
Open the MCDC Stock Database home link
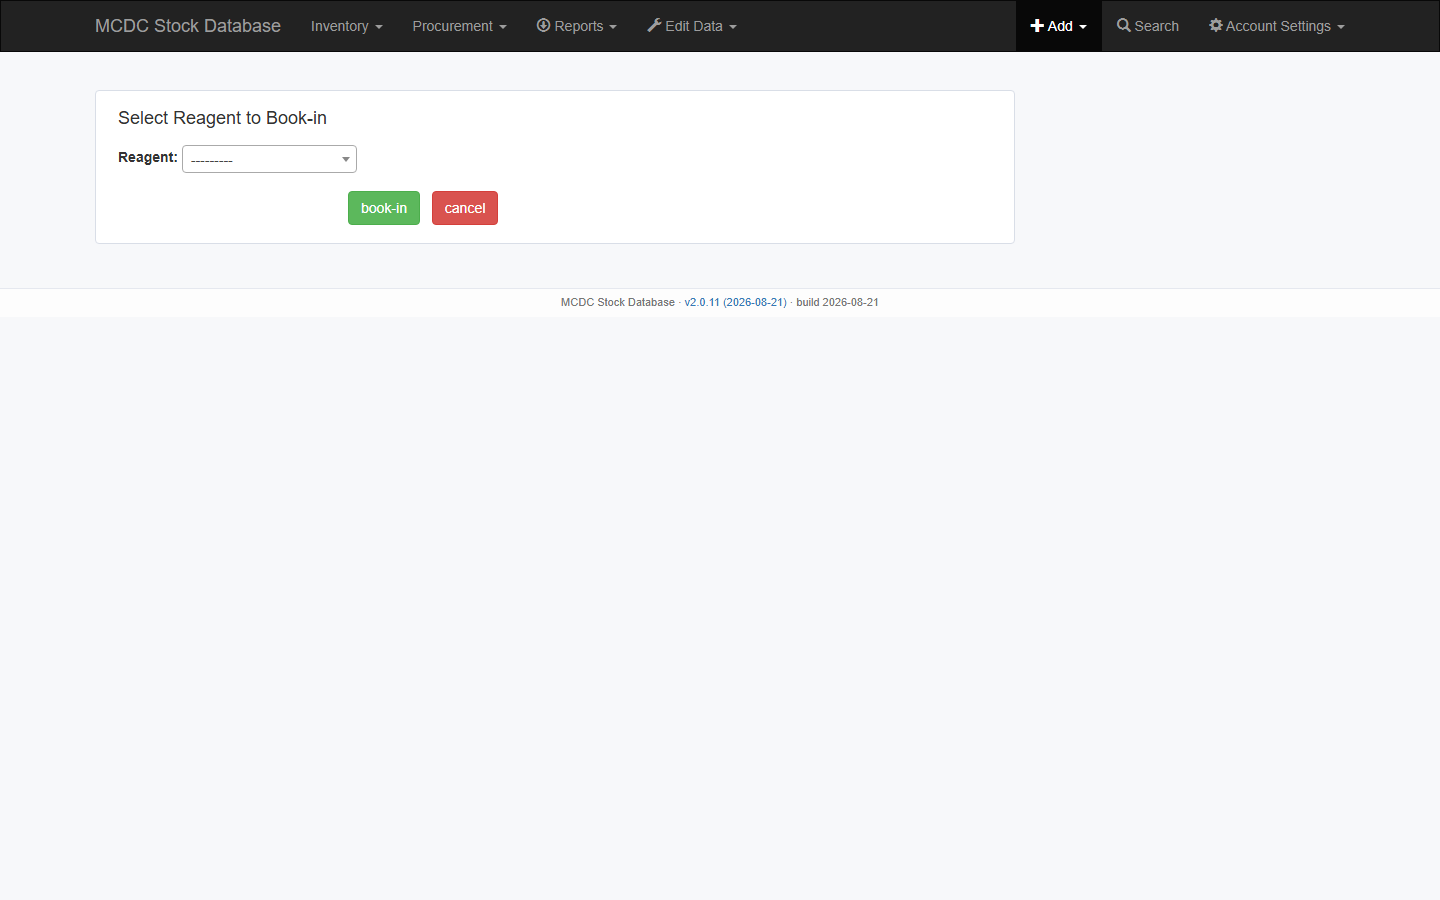187,26
